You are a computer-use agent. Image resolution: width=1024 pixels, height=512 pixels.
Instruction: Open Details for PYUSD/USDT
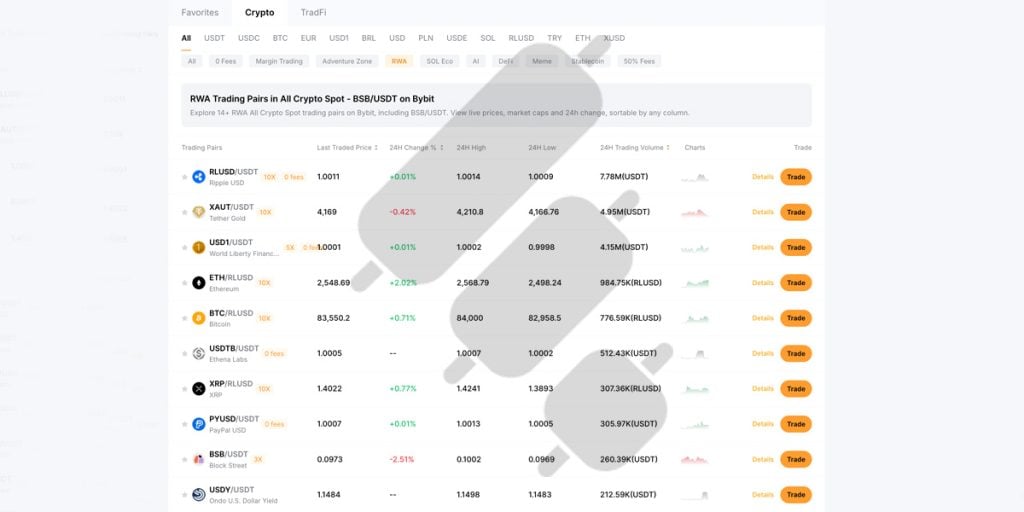(x=763, y=424)
